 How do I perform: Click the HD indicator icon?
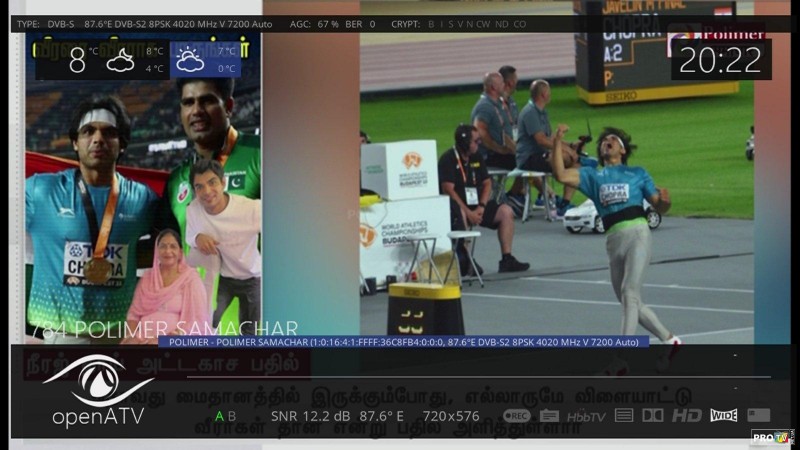(x=686, y=415)
